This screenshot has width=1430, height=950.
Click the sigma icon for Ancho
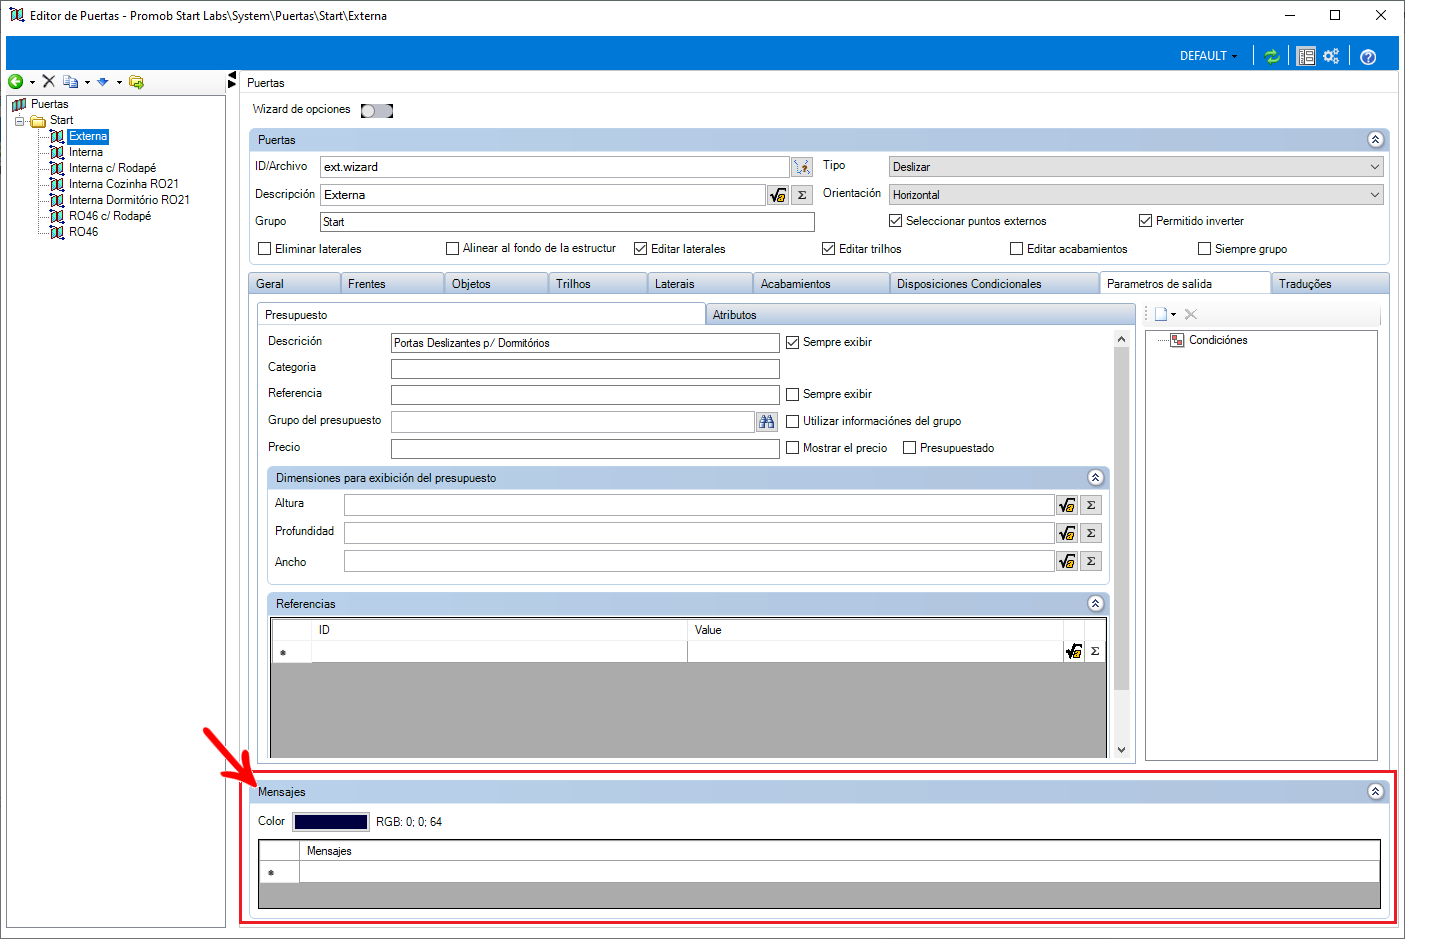coord(1091,561)
